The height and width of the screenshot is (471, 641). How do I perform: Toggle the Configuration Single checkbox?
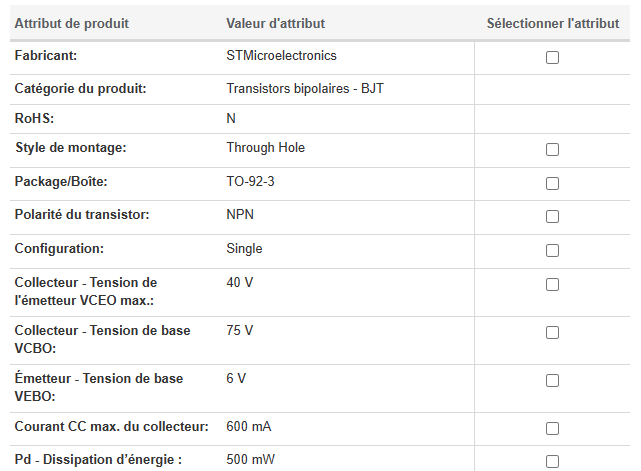[x=552, y=251]
